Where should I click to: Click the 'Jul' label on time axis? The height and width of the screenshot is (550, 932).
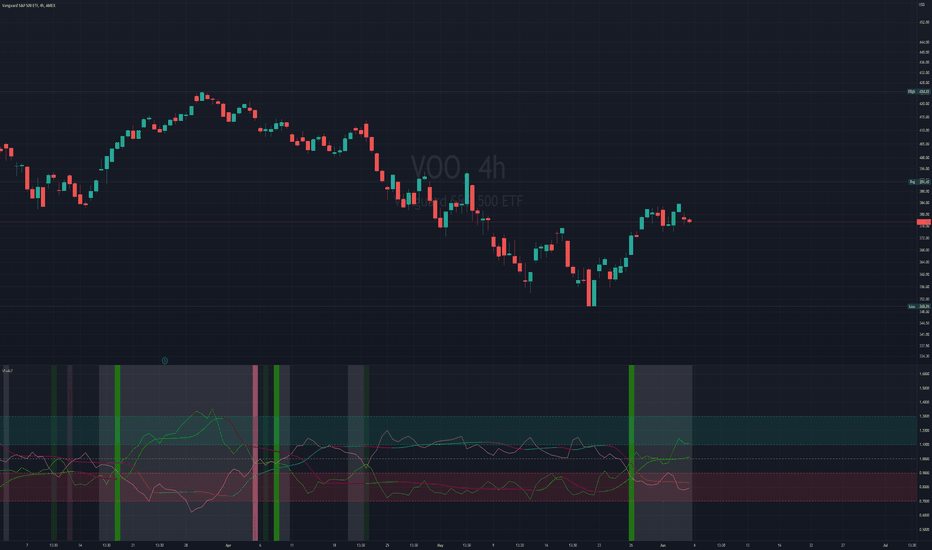tap(886, 545)
